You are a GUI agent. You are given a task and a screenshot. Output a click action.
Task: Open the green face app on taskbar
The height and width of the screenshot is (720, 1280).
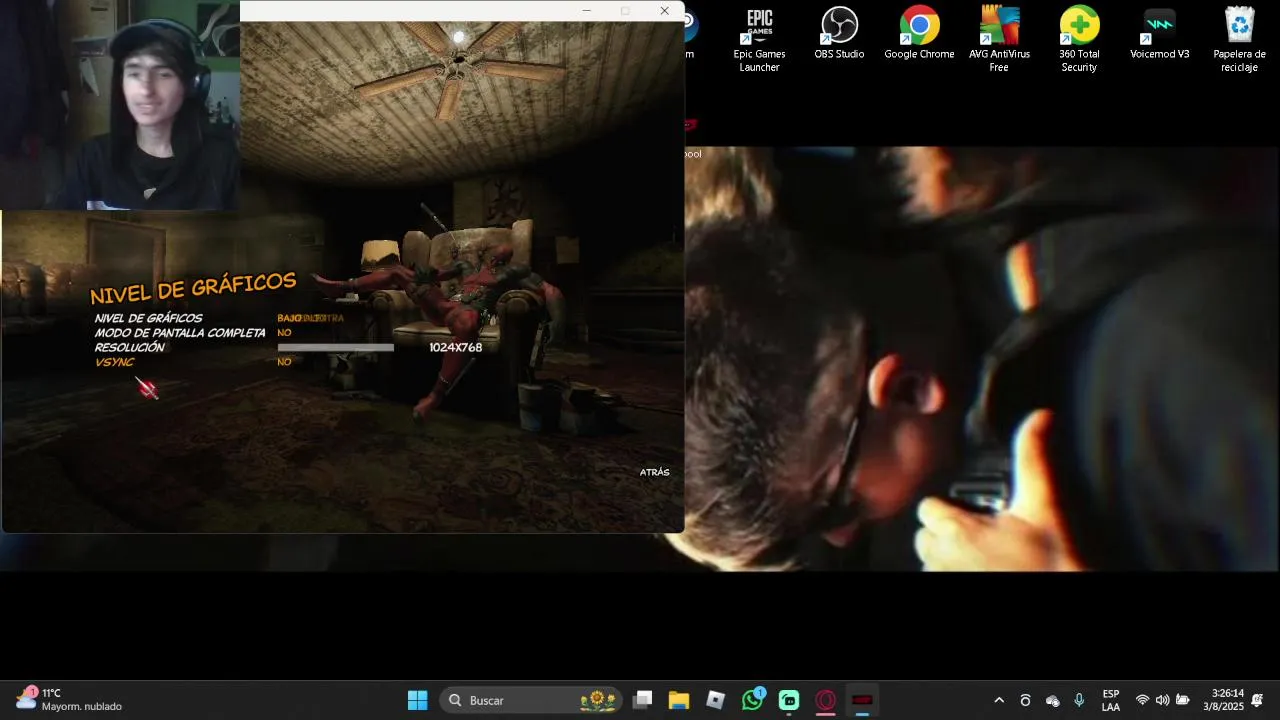pyautogui.click(x=789, y=700)
